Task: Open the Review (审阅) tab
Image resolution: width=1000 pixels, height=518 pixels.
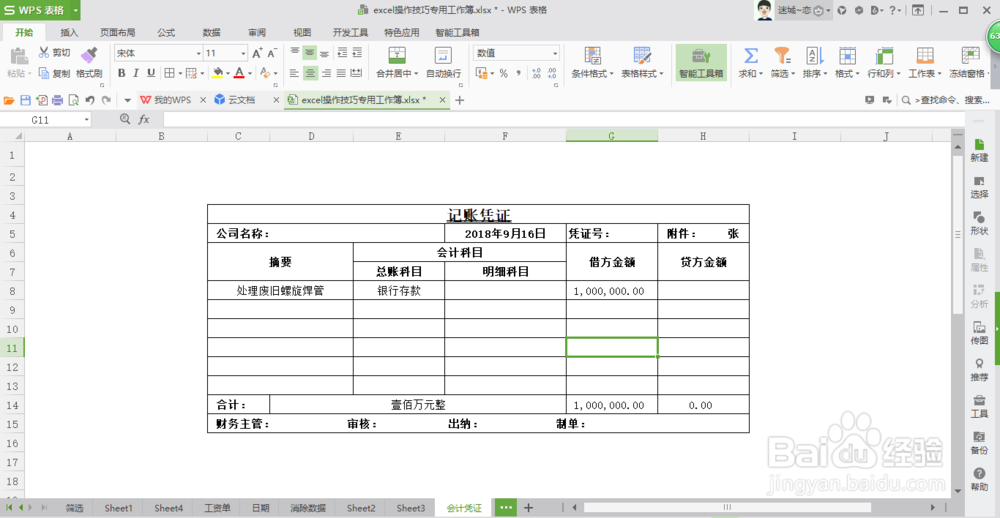Action: [x=257, y=33]
